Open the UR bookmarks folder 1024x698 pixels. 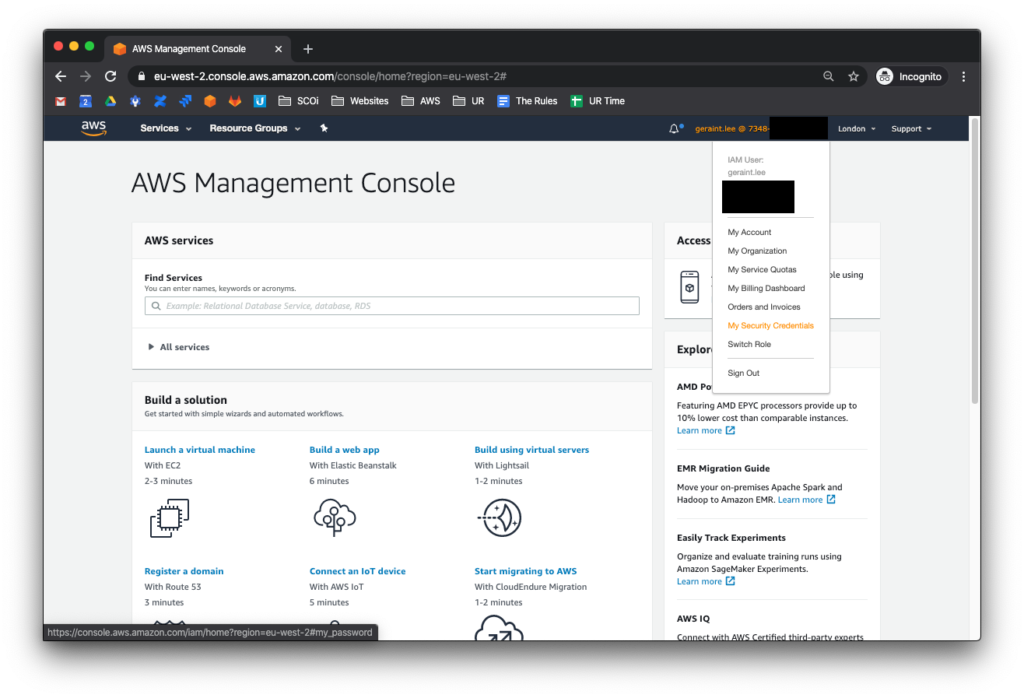(469, 101)
